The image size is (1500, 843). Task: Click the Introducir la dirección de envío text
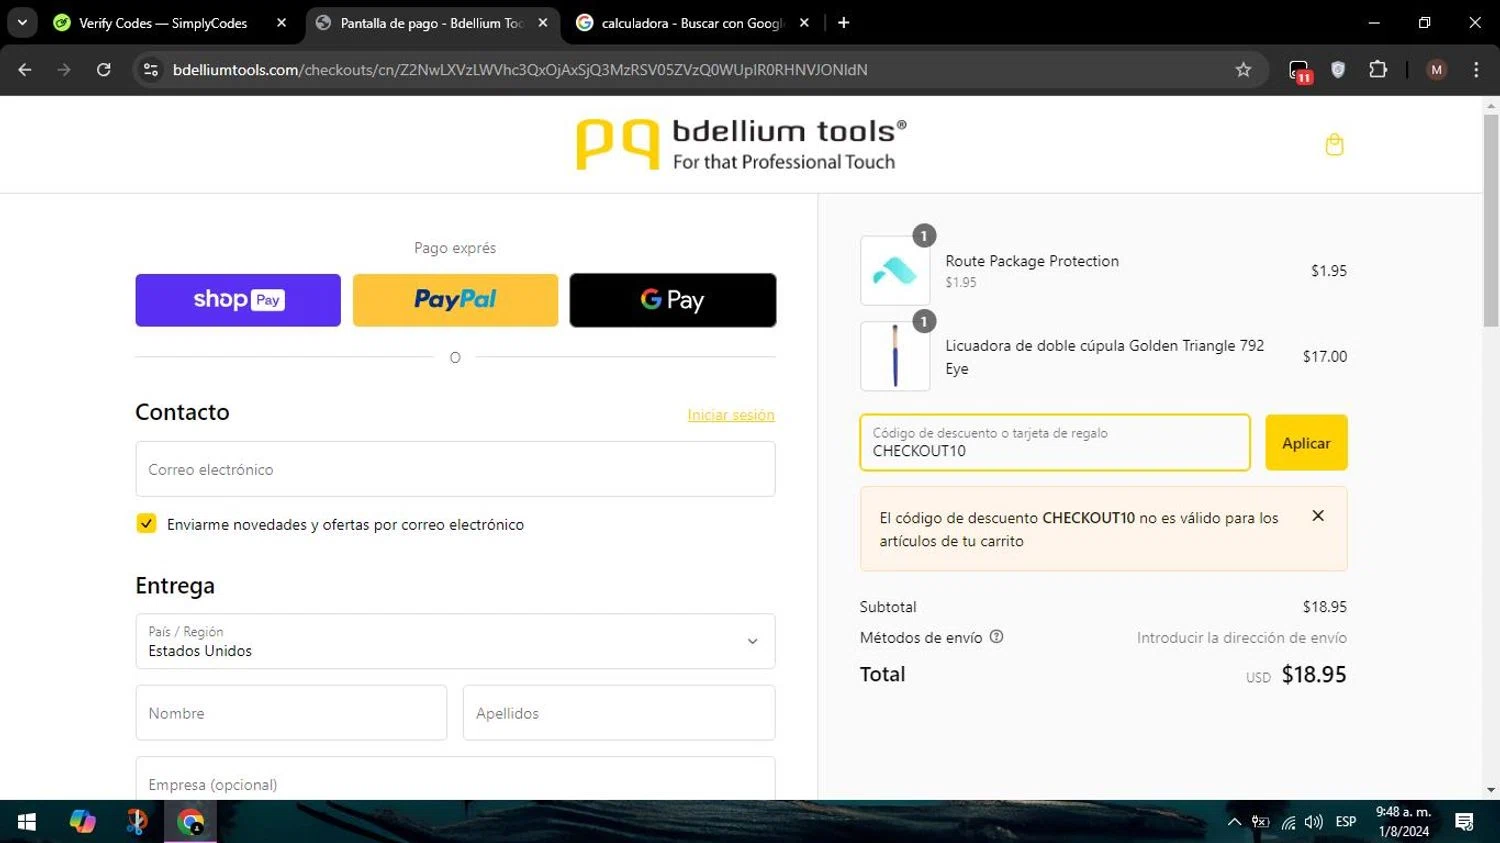pyautogui.click(x=1242, y=637)
